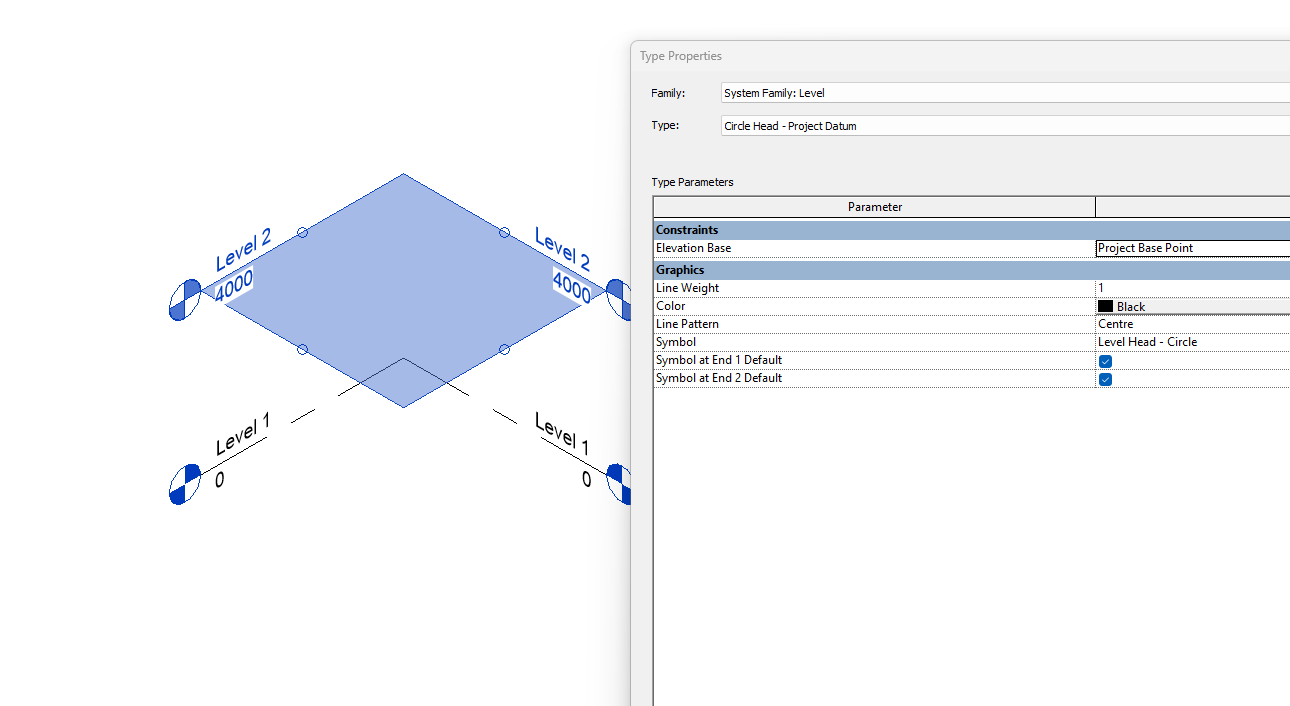The height and width of the screenshot is (706, 1290).
Task: Click the Type field showing Circle Head - Project Datum
Action: [900, 125]
